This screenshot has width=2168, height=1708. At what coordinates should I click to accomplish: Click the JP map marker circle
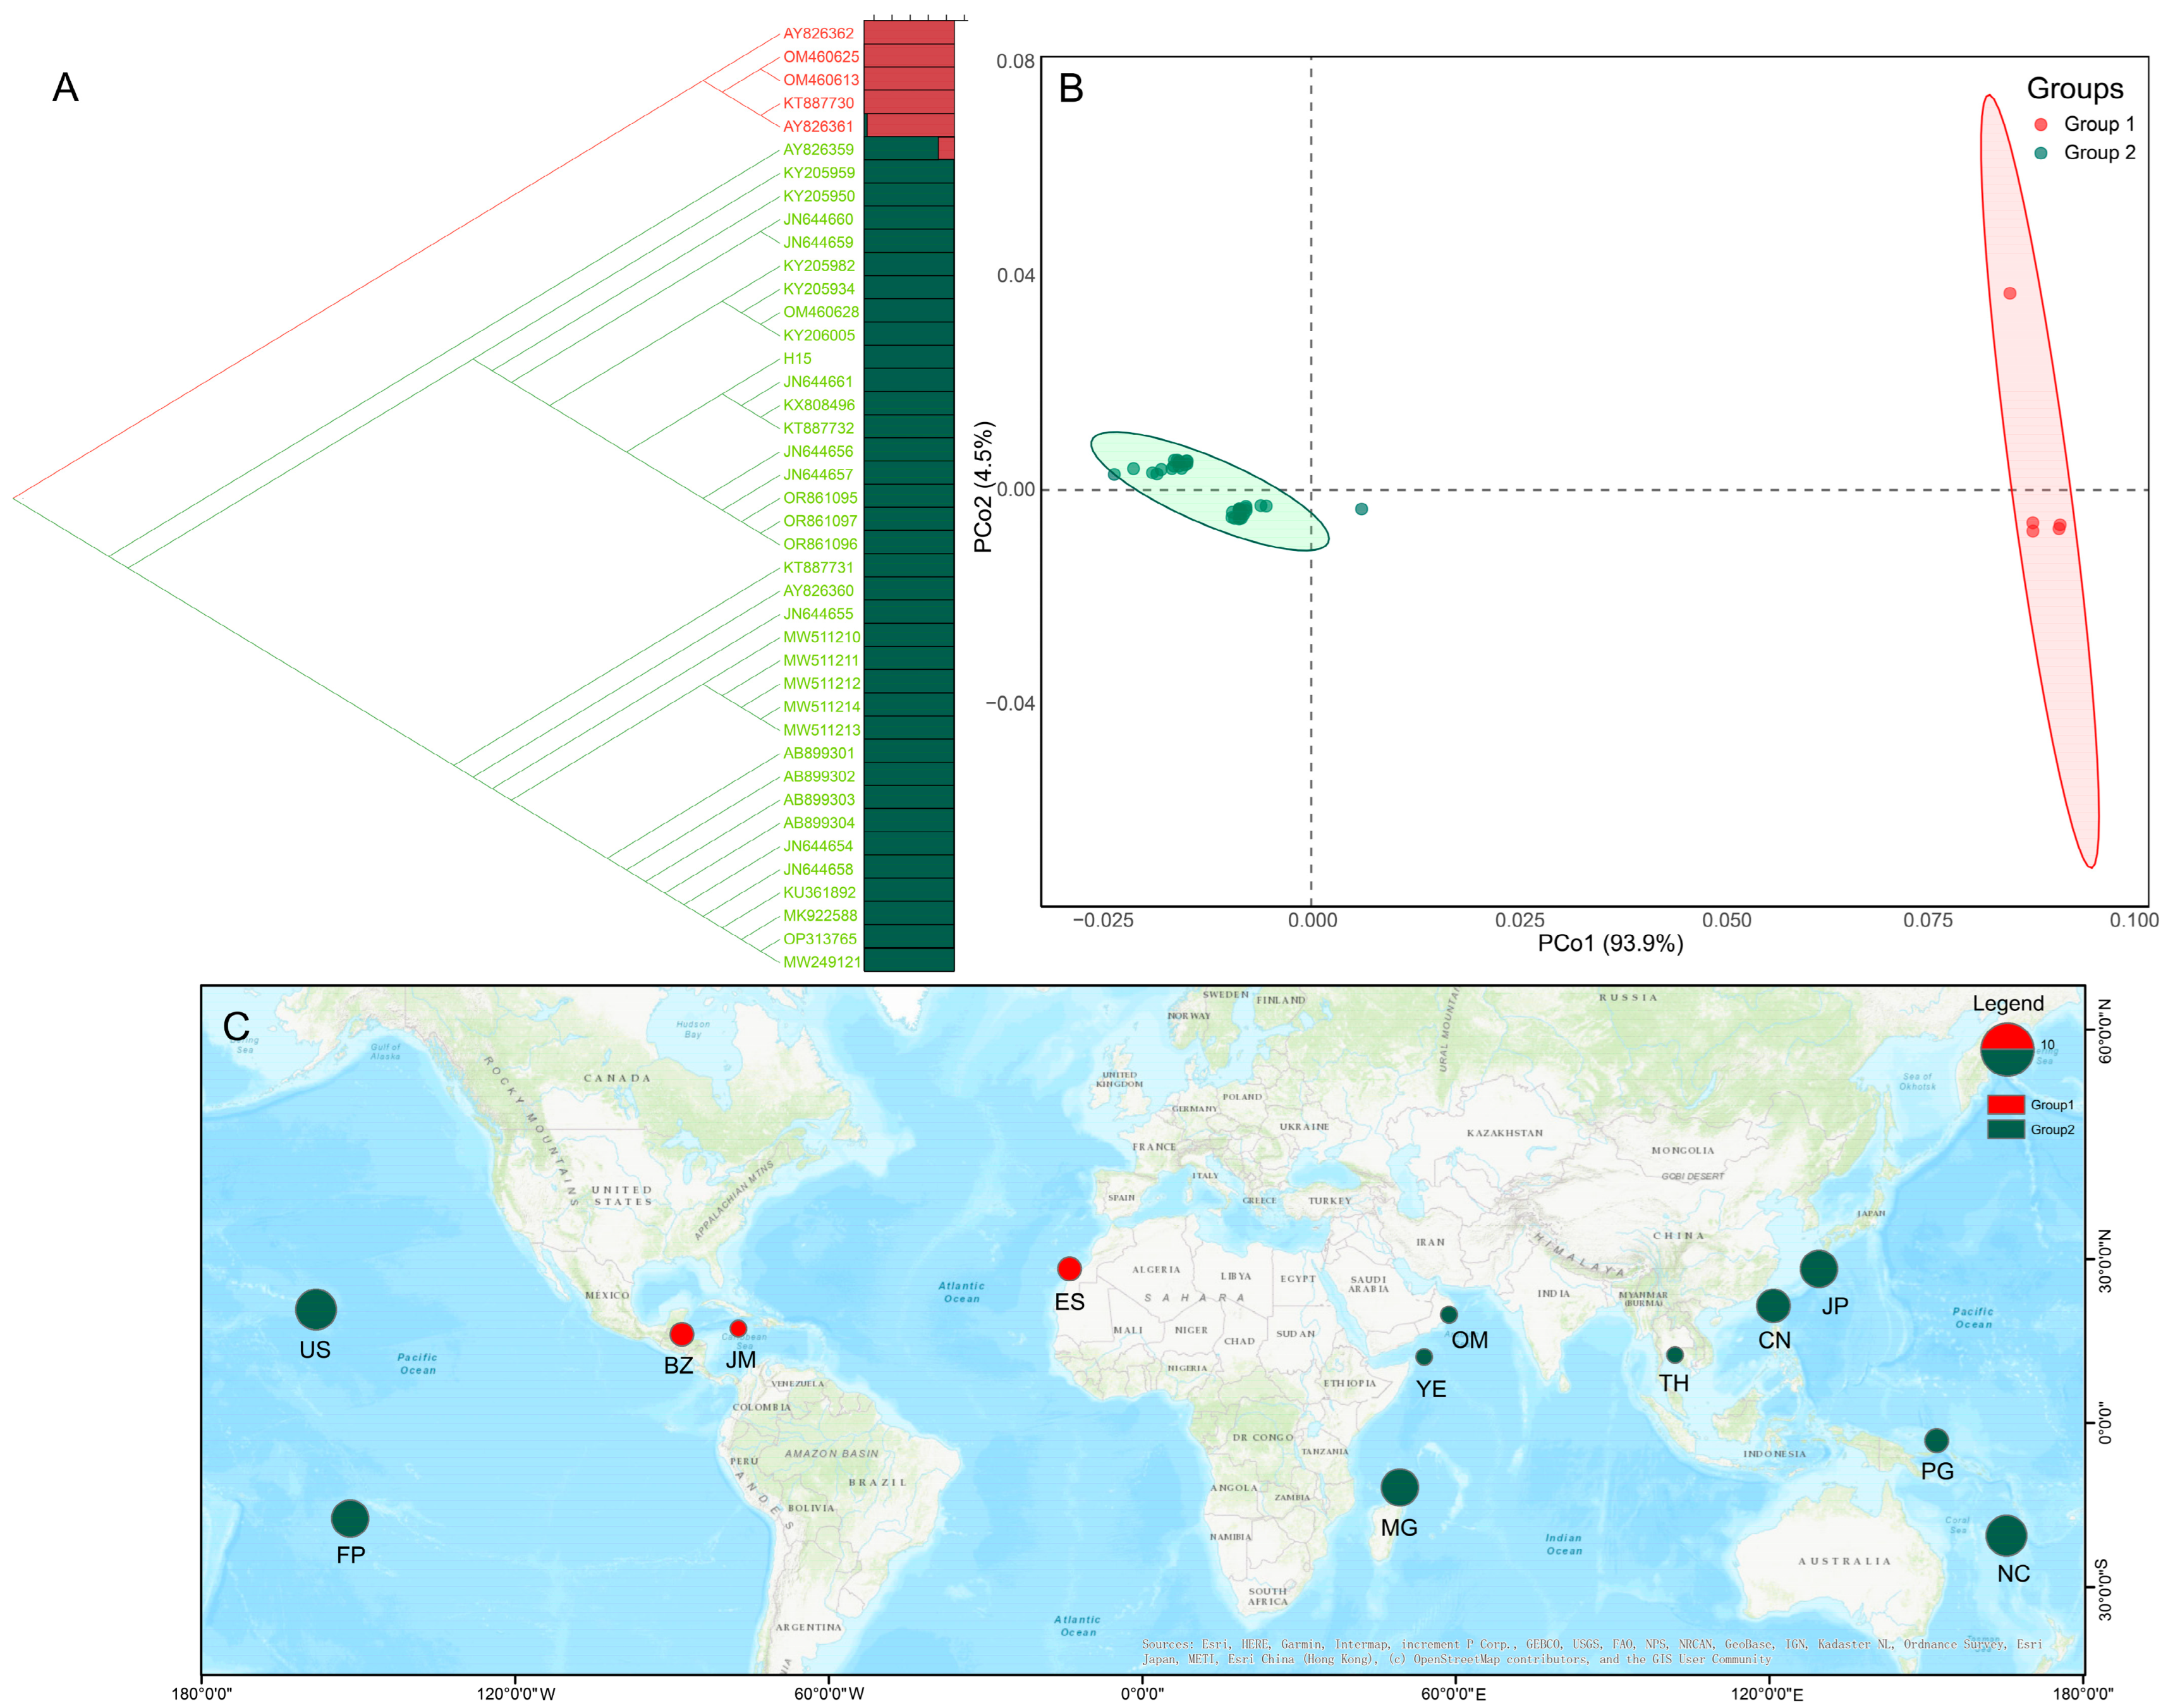tap(1818, 1268)
